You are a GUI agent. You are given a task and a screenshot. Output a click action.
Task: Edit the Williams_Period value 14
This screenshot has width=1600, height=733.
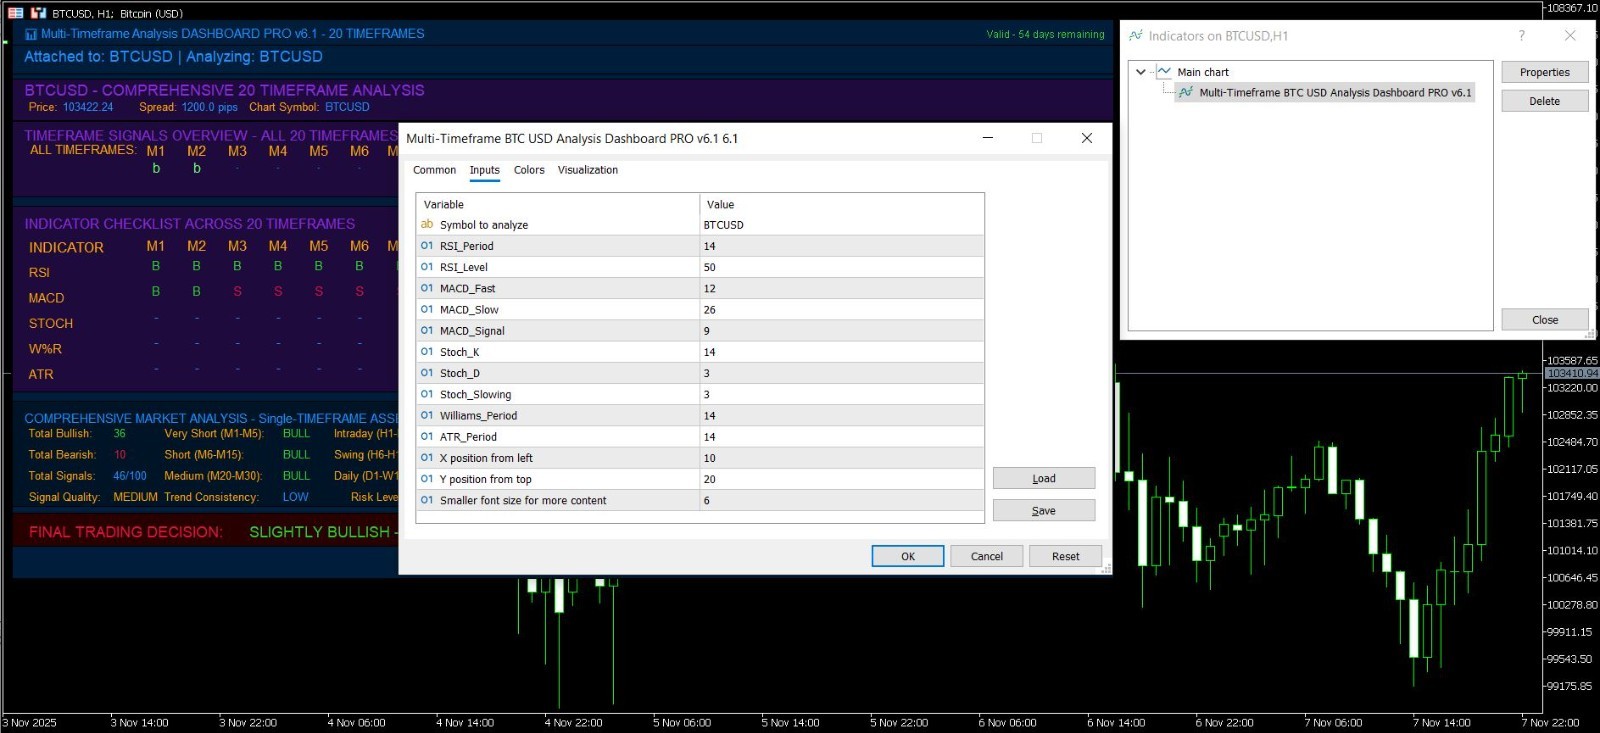click(x=841, y=415)
